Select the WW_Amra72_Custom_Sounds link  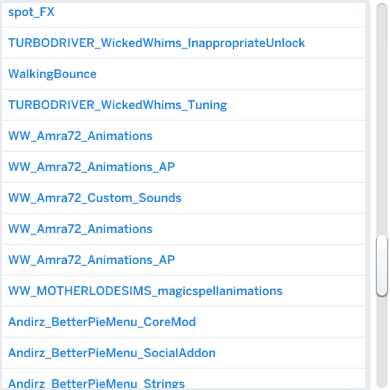coord(95,198)
